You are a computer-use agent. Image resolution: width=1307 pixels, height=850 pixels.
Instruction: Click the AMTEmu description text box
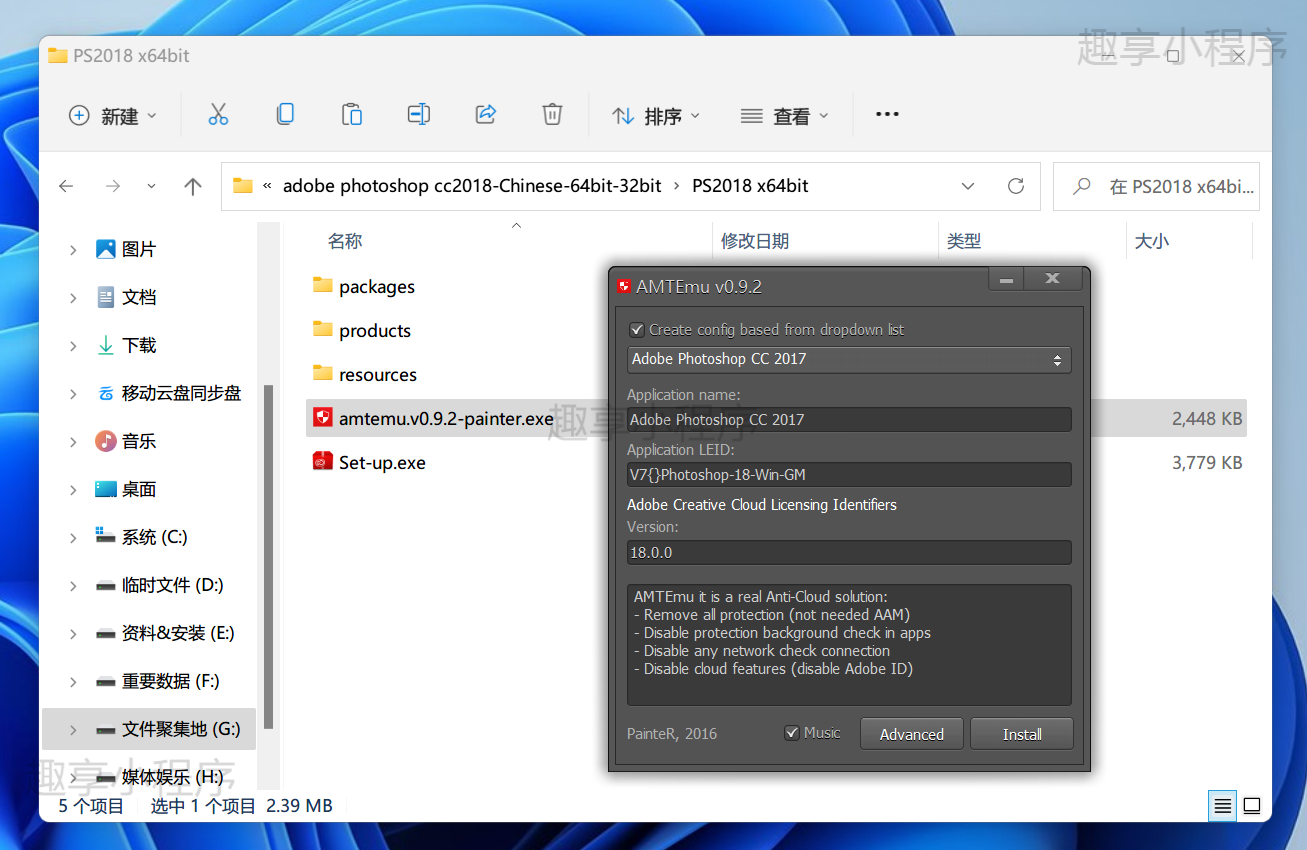click(849, 645)
